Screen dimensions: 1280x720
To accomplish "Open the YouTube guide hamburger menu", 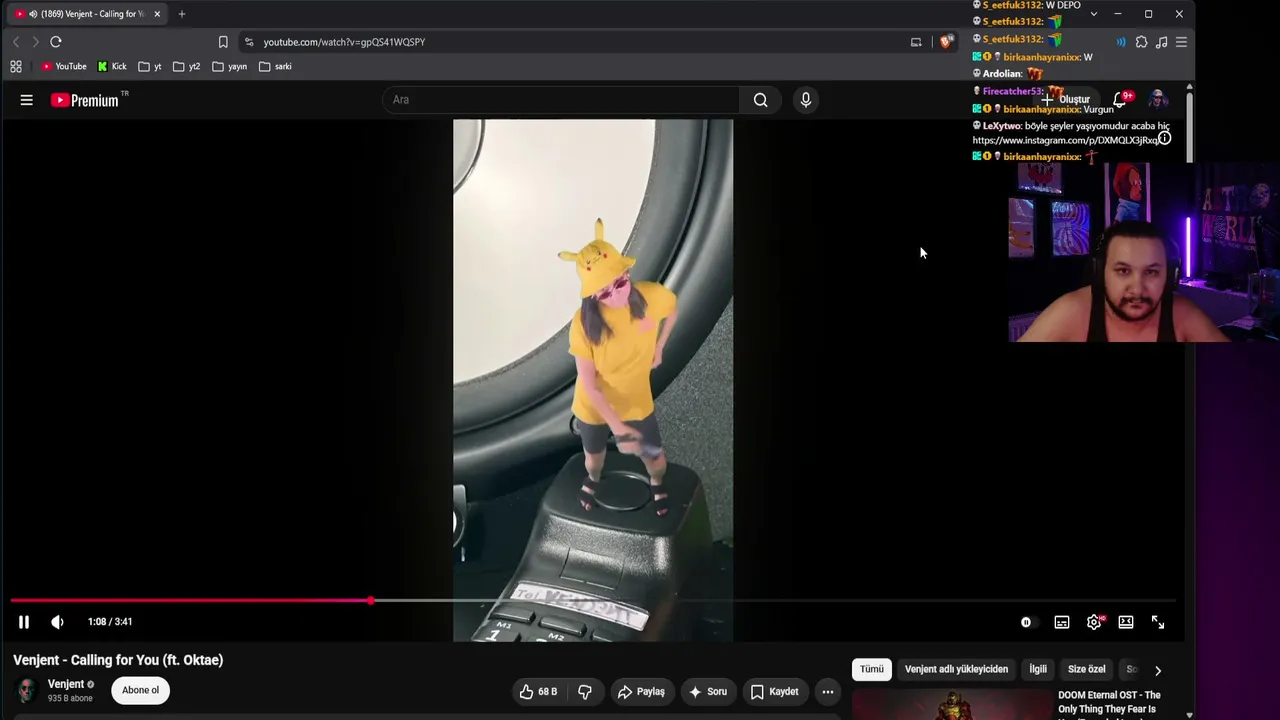I will tap(27, 100).
